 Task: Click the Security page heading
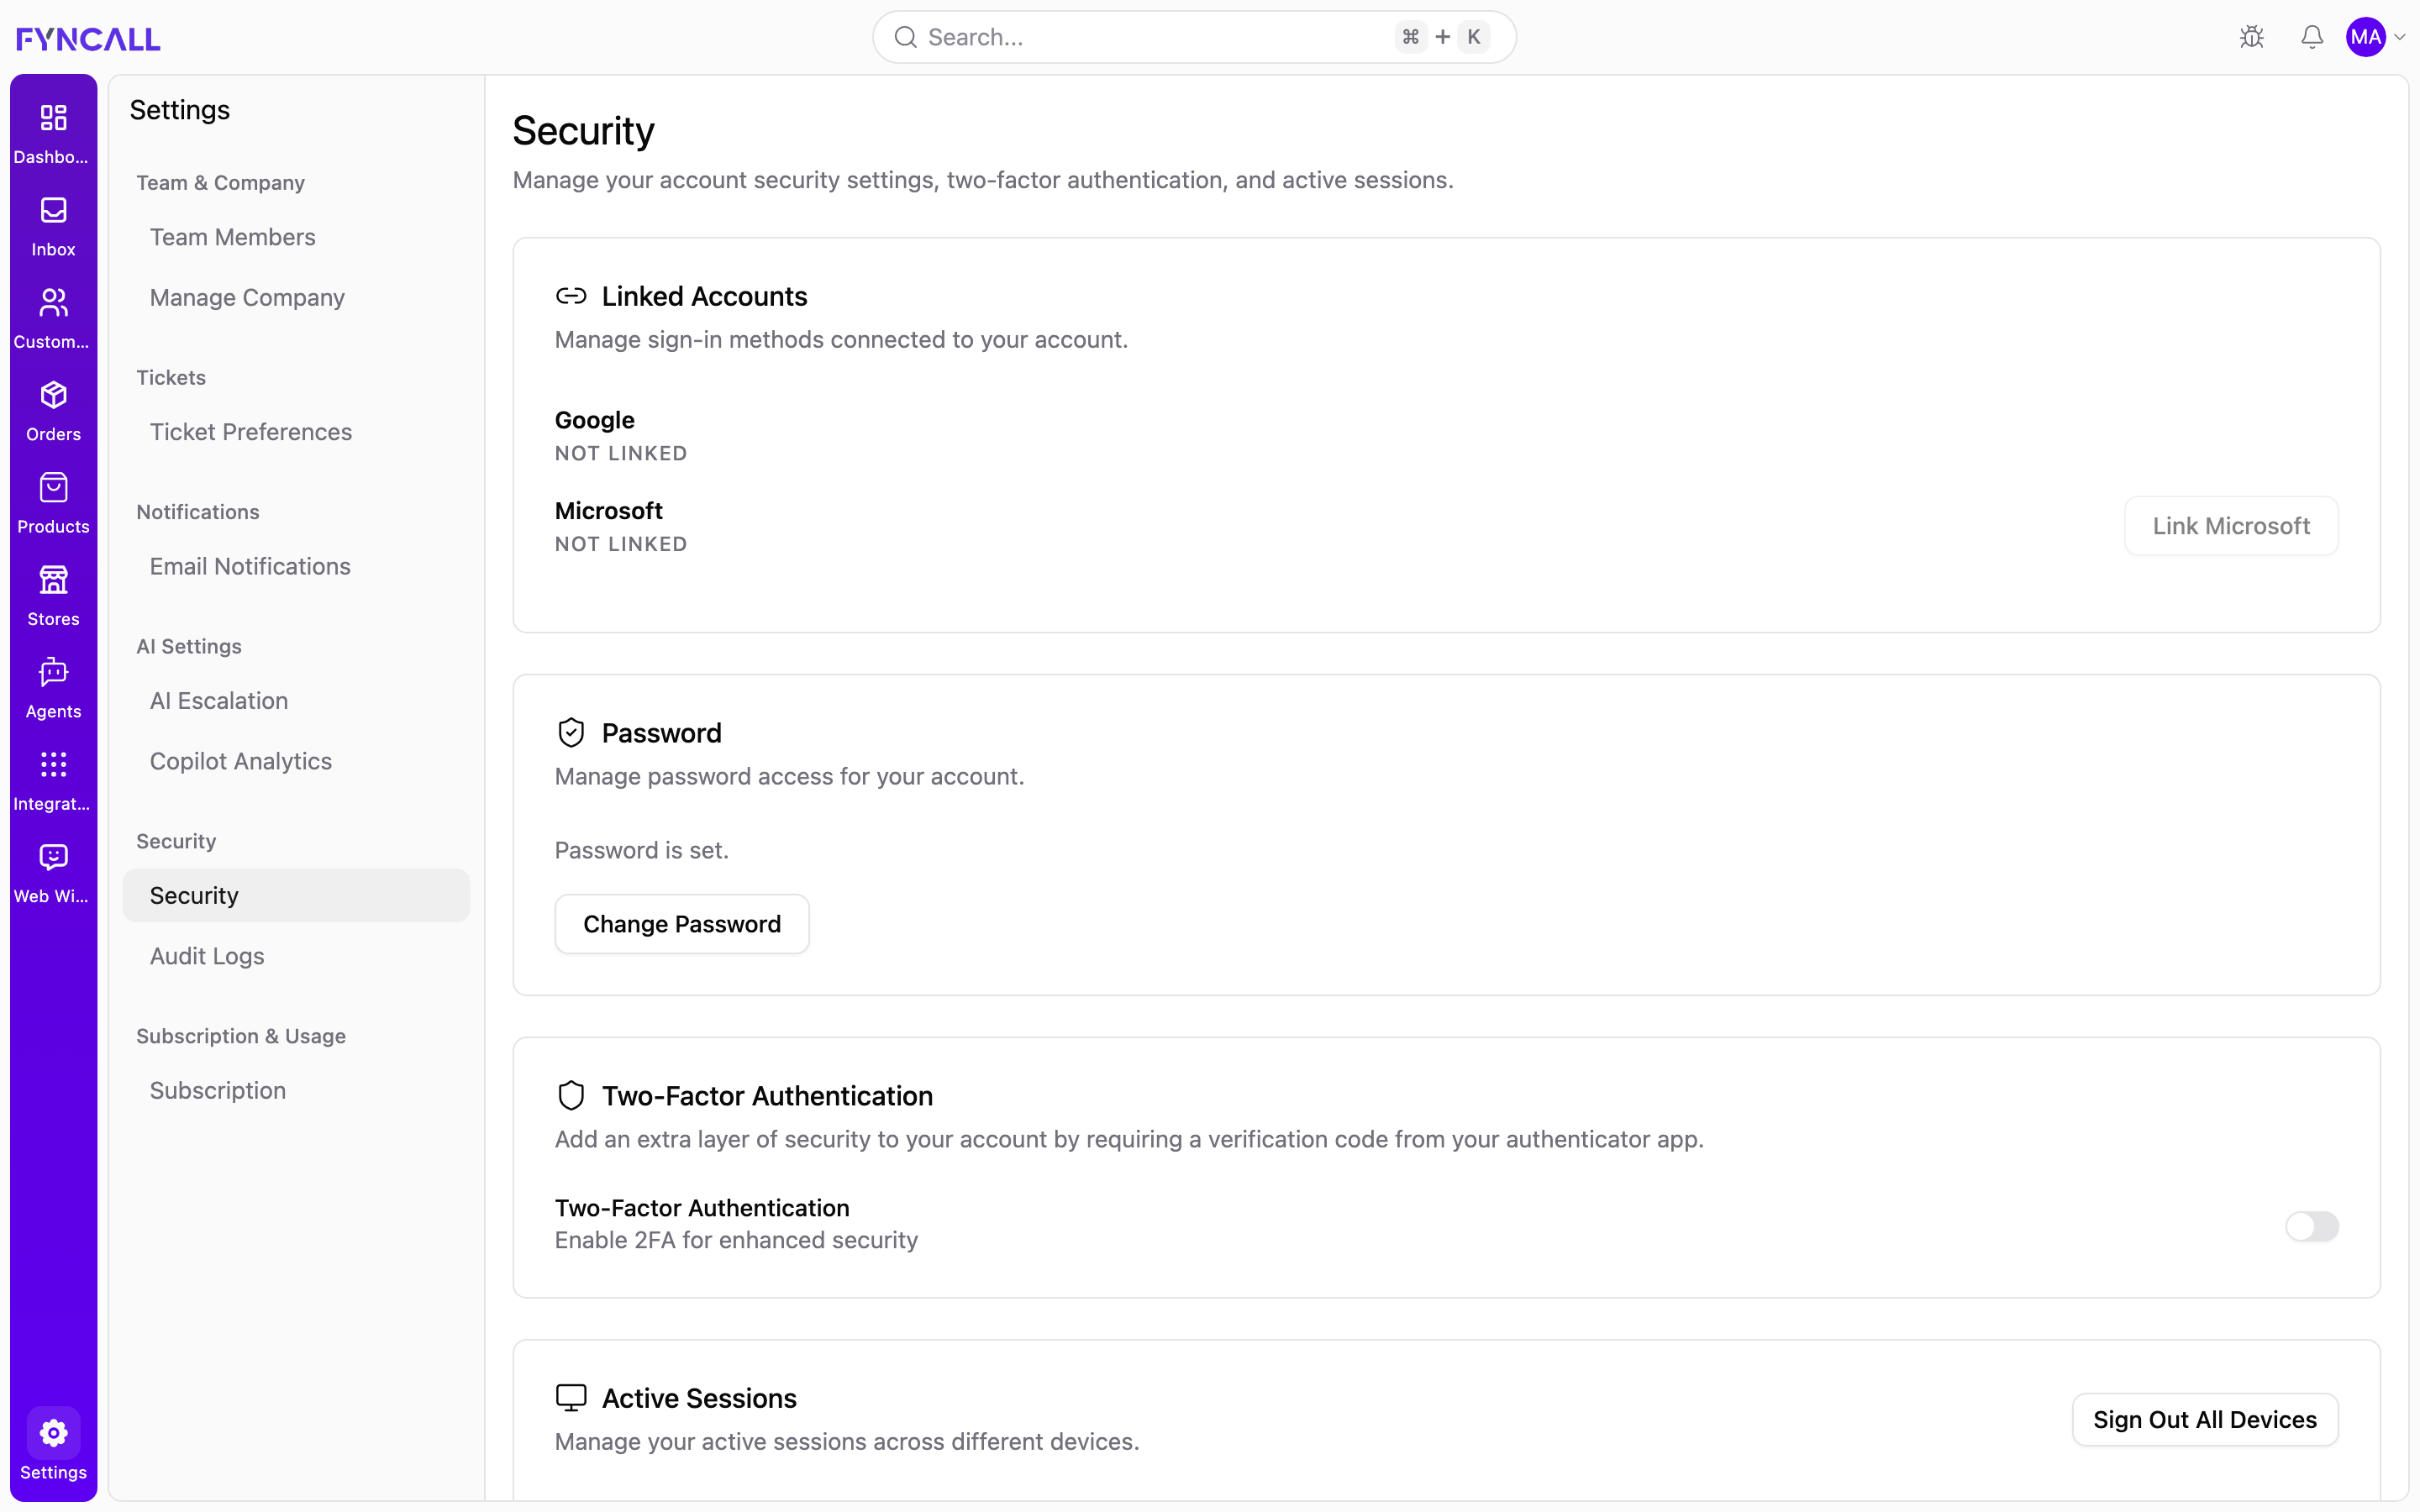point(584,131)
